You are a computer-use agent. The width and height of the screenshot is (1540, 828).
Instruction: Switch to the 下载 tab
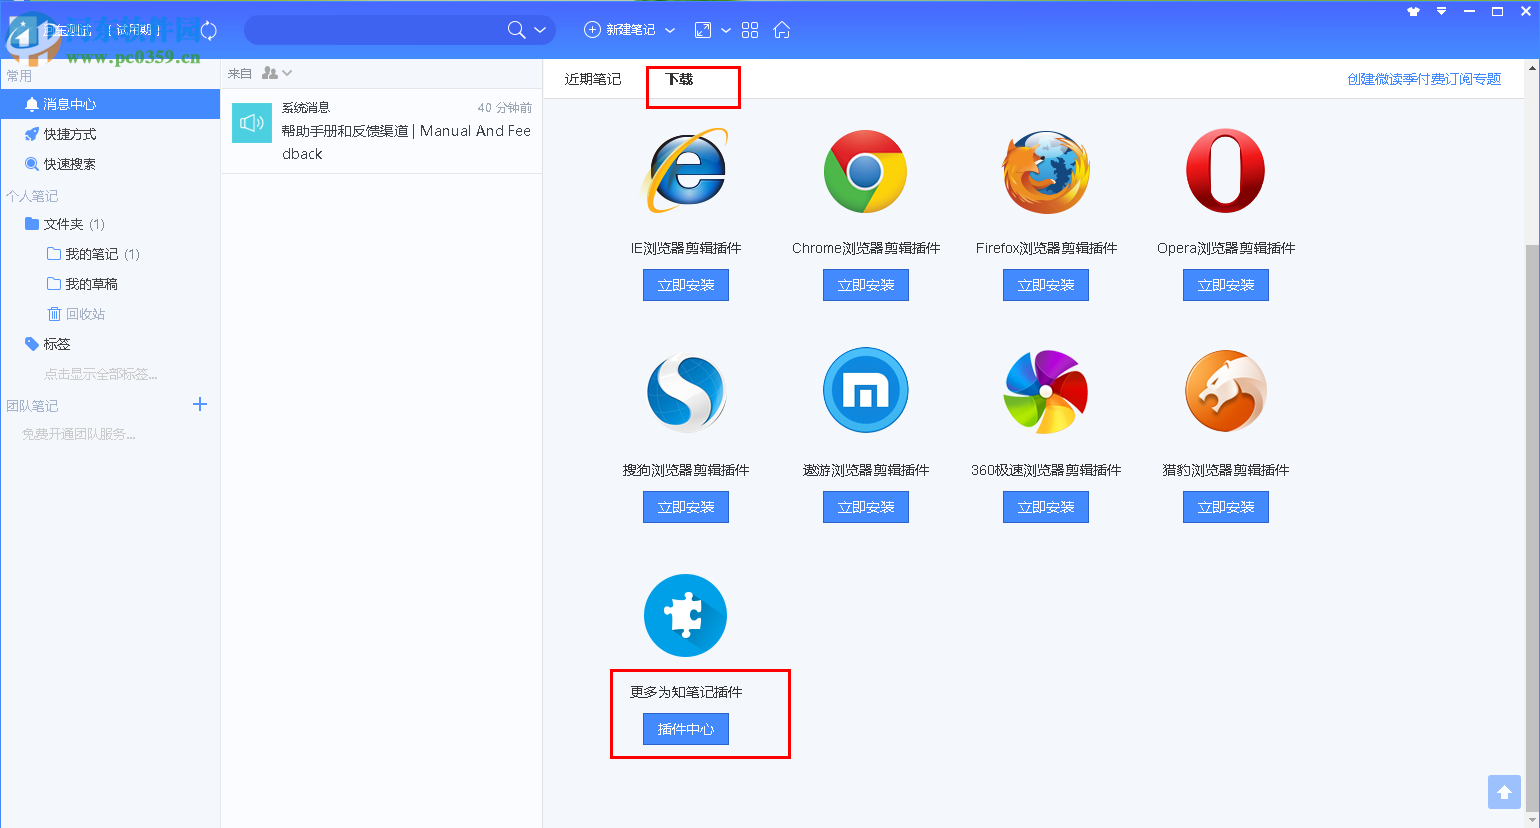click(679, 79)
